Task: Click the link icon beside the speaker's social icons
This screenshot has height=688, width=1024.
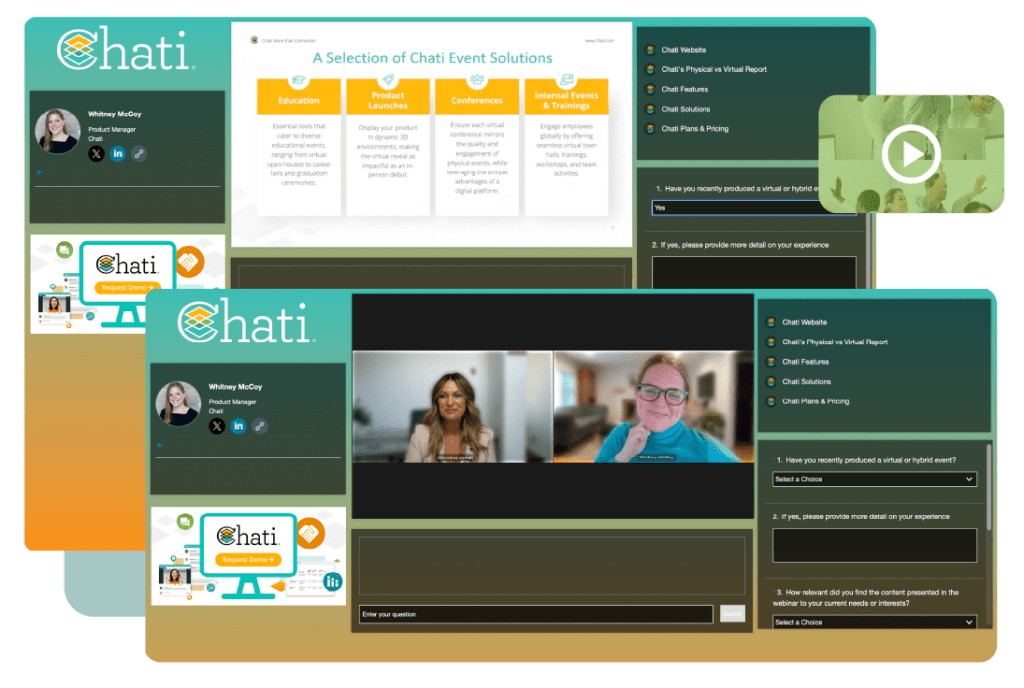Action: point(259,426)
